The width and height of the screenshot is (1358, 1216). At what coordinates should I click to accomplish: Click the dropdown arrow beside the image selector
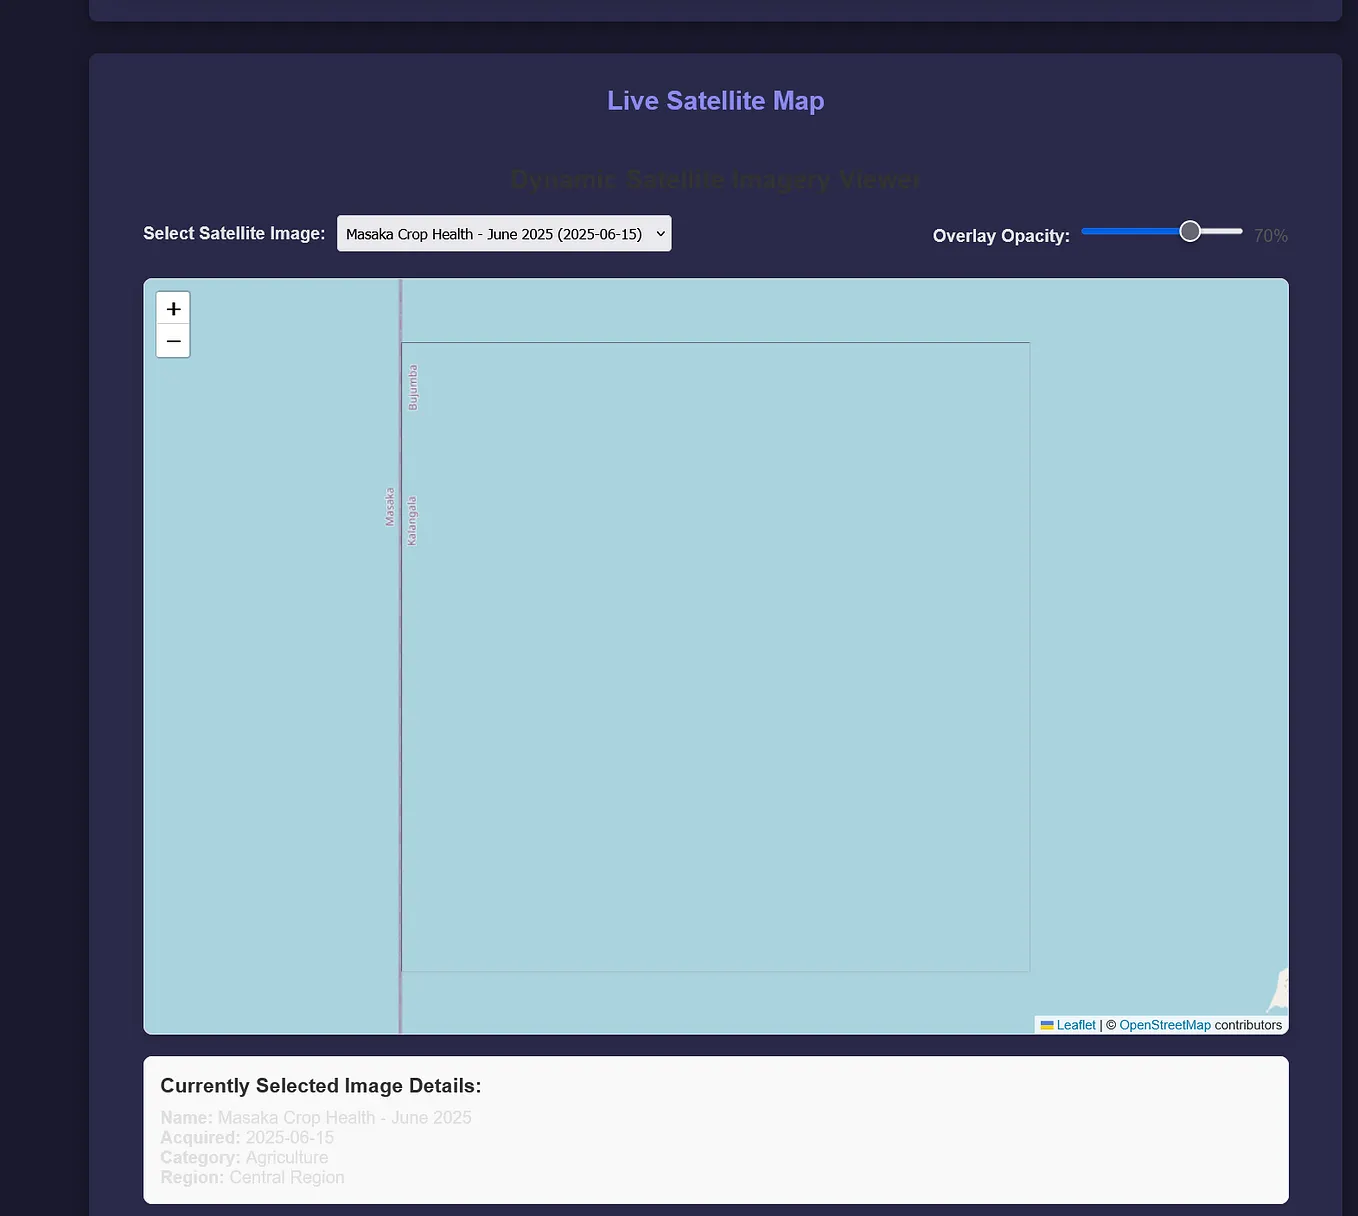tap(658, 233)
